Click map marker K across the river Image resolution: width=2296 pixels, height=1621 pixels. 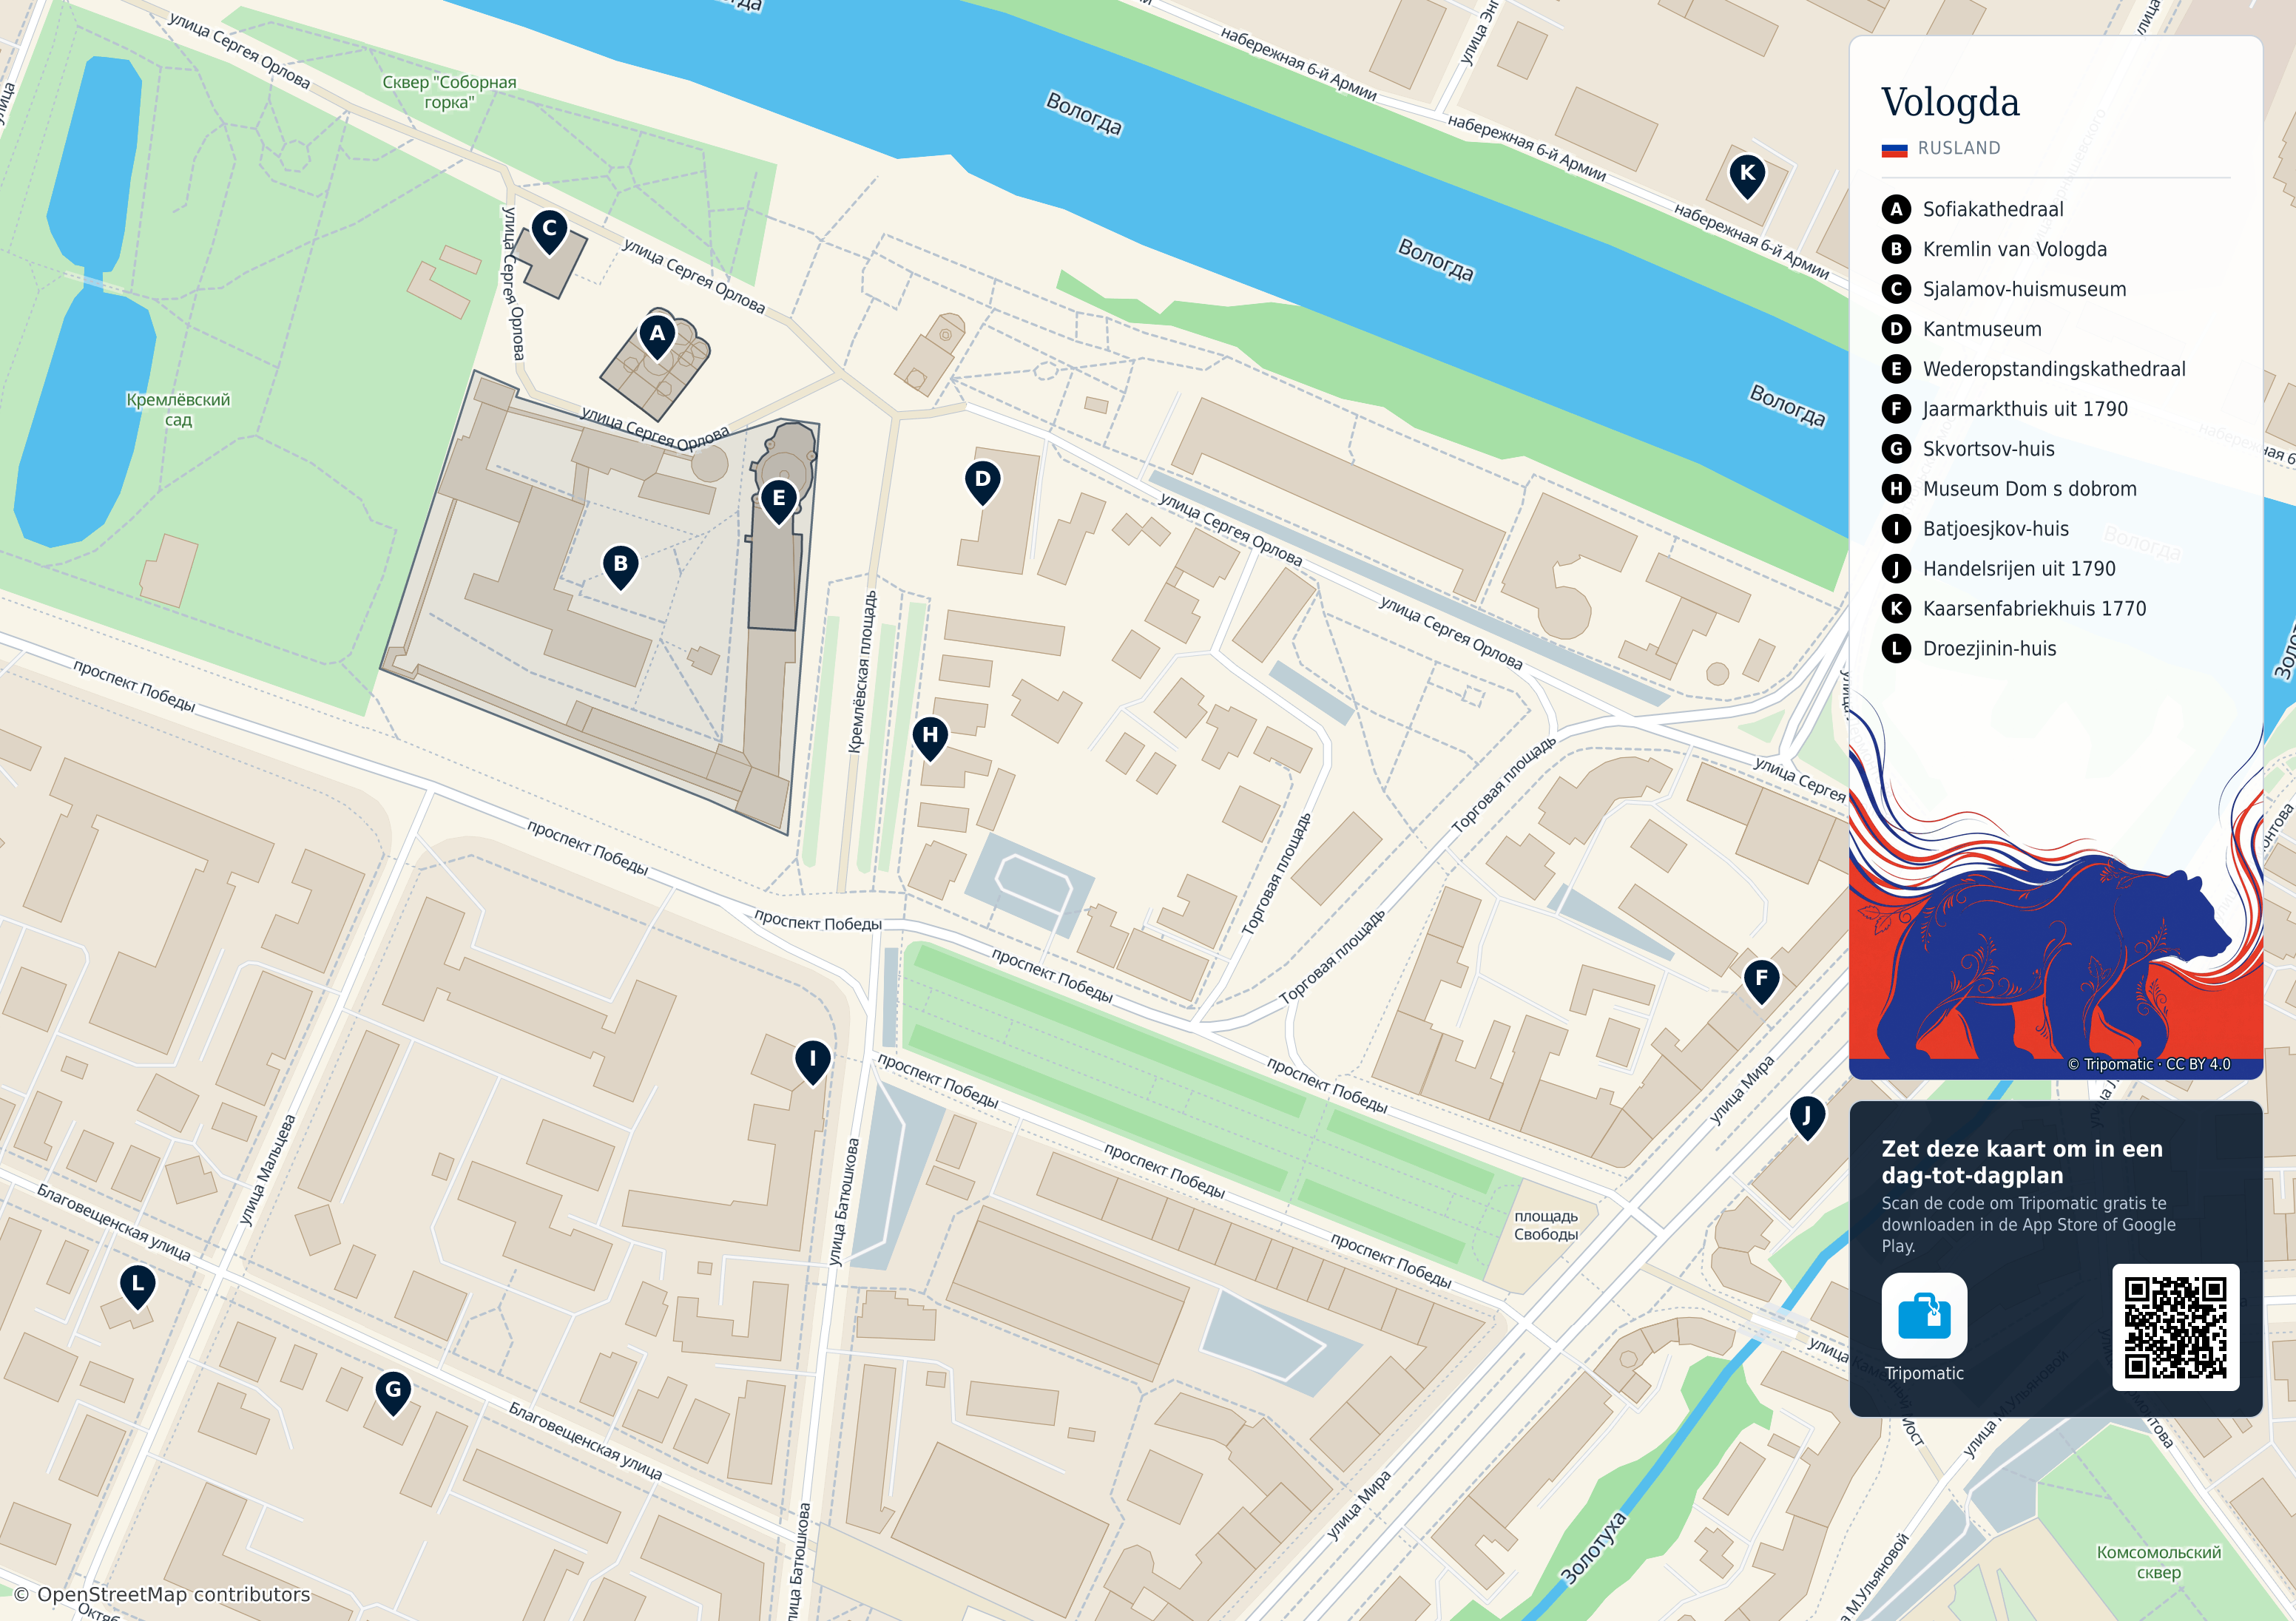(1747, 176)
